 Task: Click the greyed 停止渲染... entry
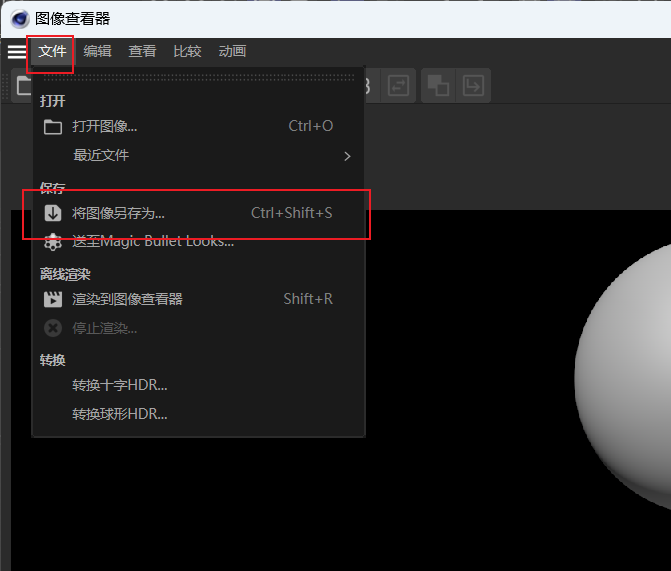point(199,328)
